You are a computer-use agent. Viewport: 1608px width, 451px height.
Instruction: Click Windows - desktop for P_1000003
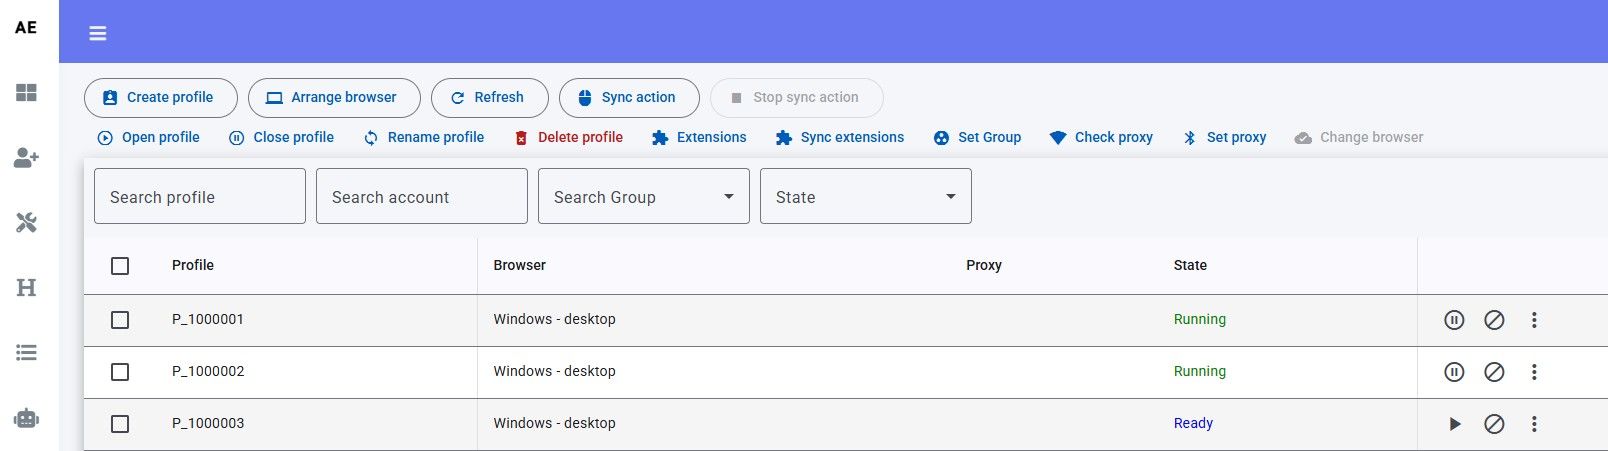point(555,423)
